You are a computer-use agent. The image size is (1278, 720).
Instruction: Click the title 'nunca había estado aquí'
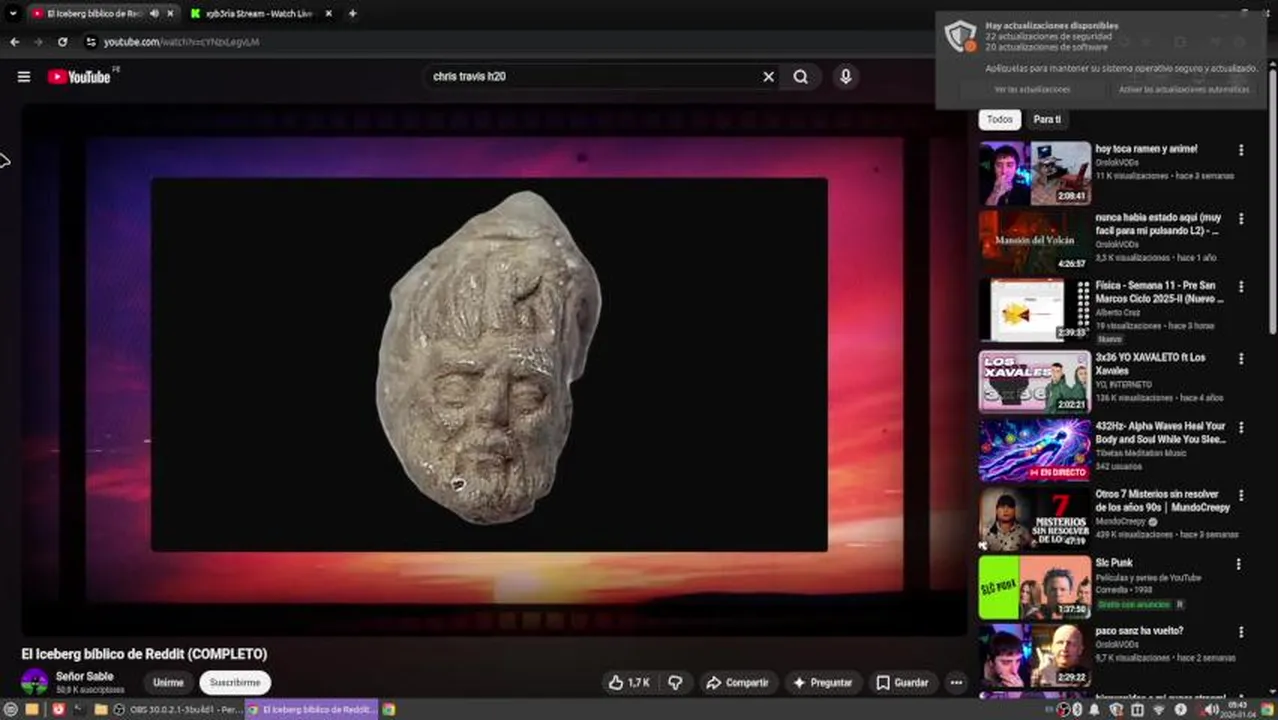(x=1158, y=224)
